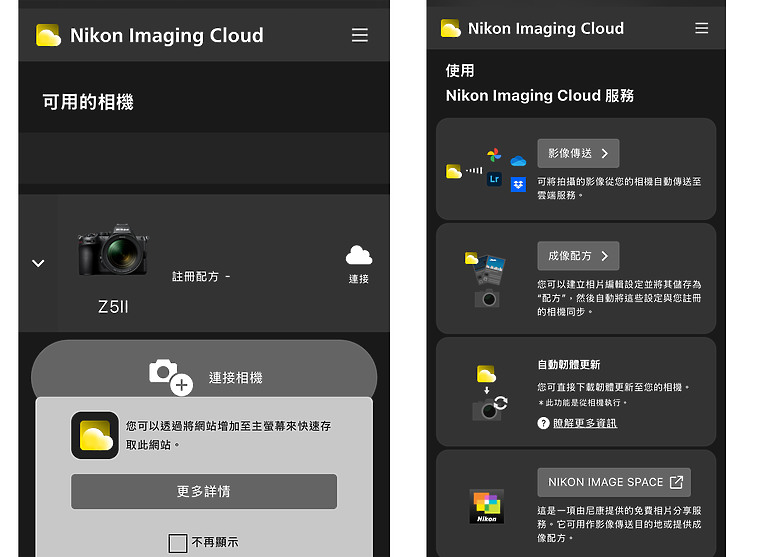Click the camera-plus icon in 連接相機 button
This screenshot has height=557, width=780.
[x=171, y=377]
